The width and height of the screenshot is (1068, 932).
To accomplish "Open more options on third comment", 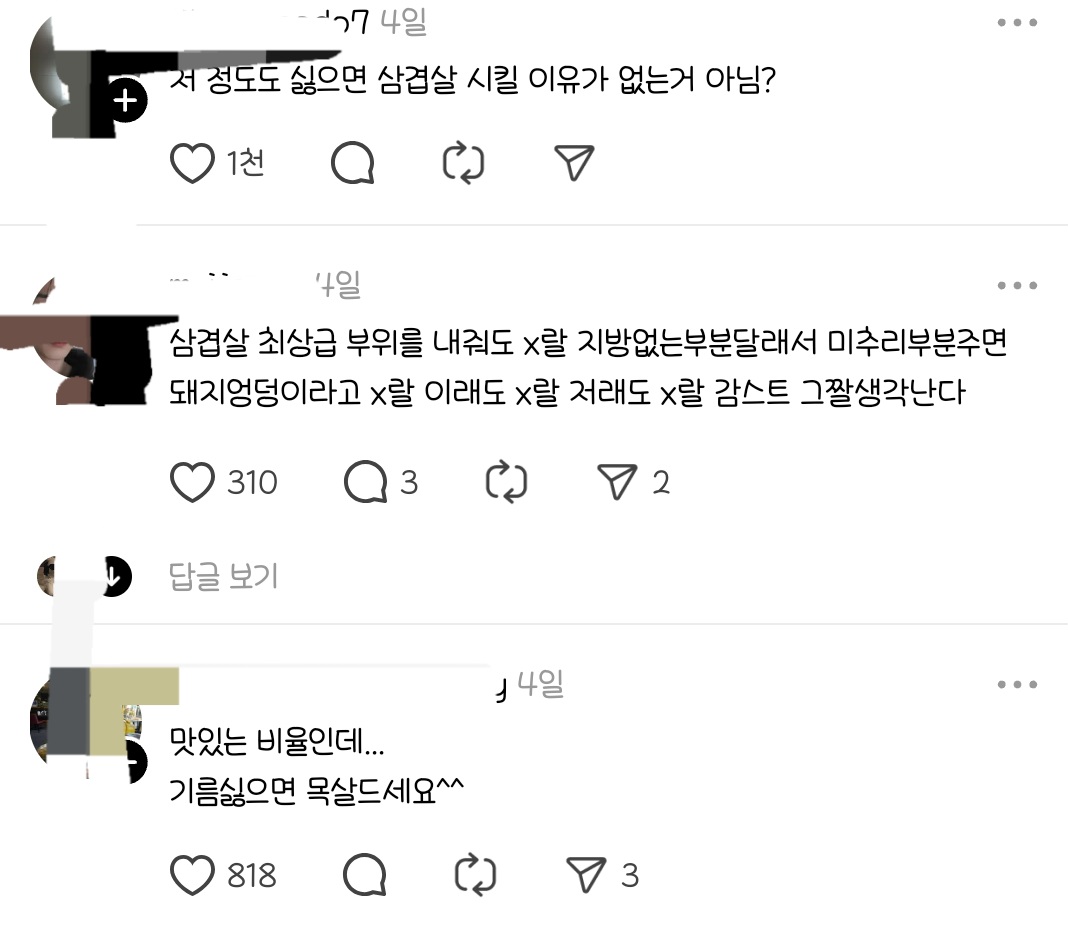I will point(1018,684).
